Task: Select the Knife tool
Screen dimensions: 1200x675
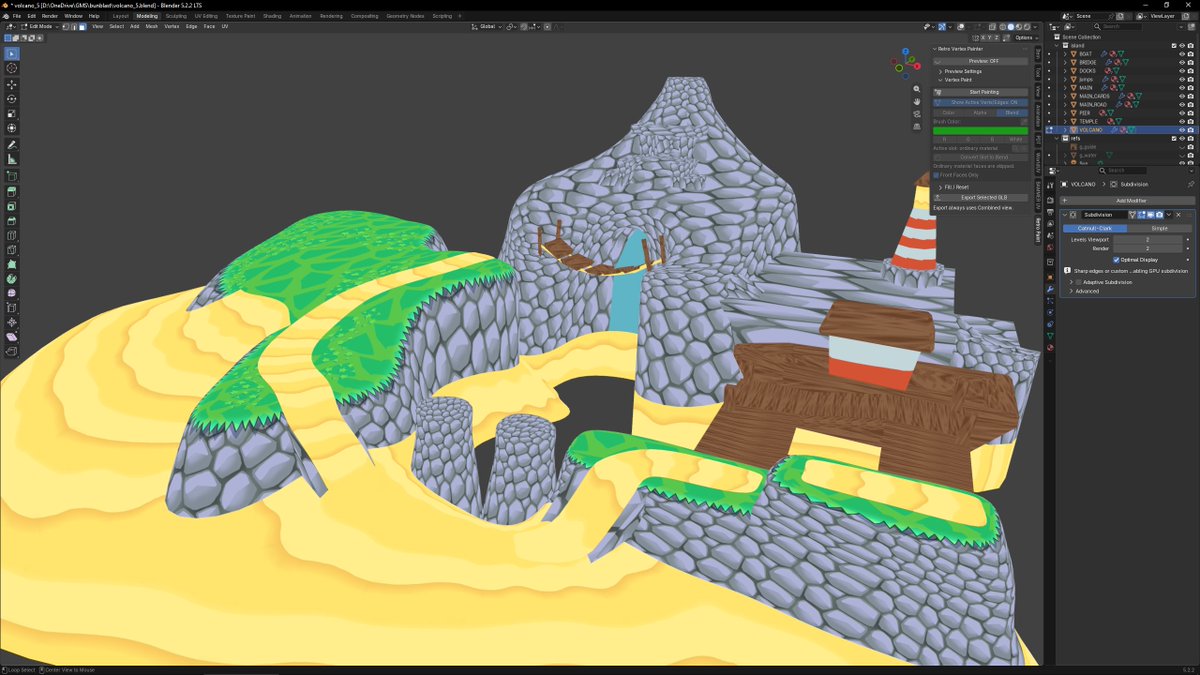Action: click(x=12, y=250)
